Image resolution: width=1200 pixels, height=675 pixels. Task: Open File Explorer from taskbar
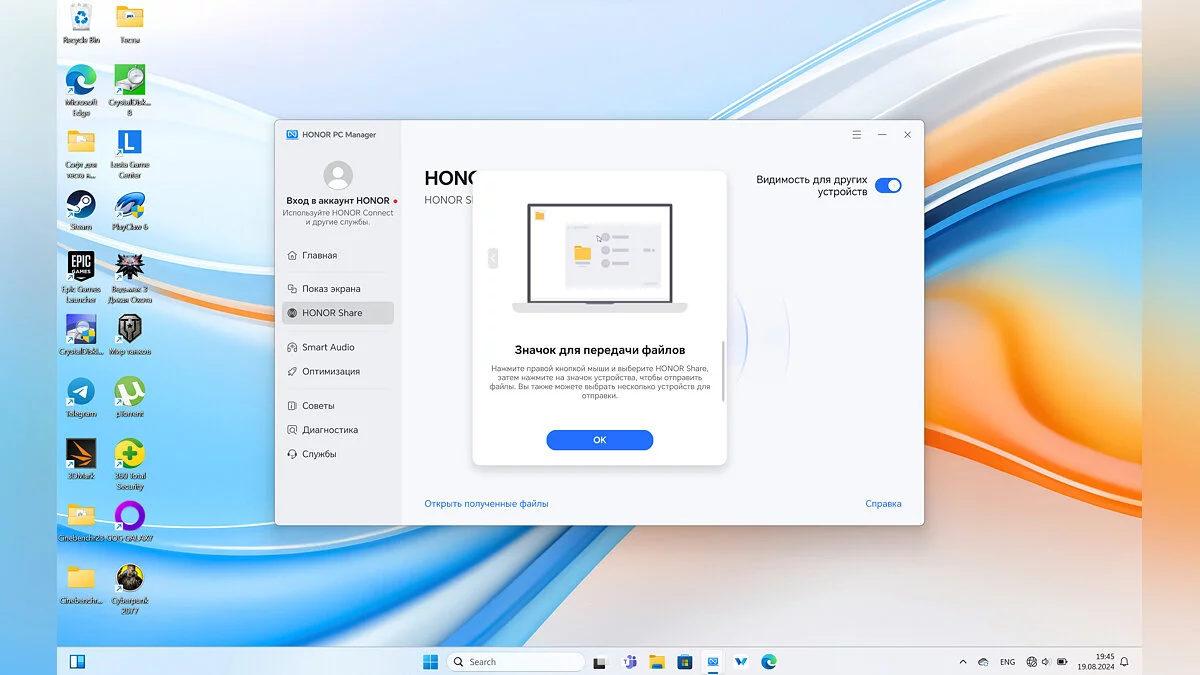click(657, 661)
